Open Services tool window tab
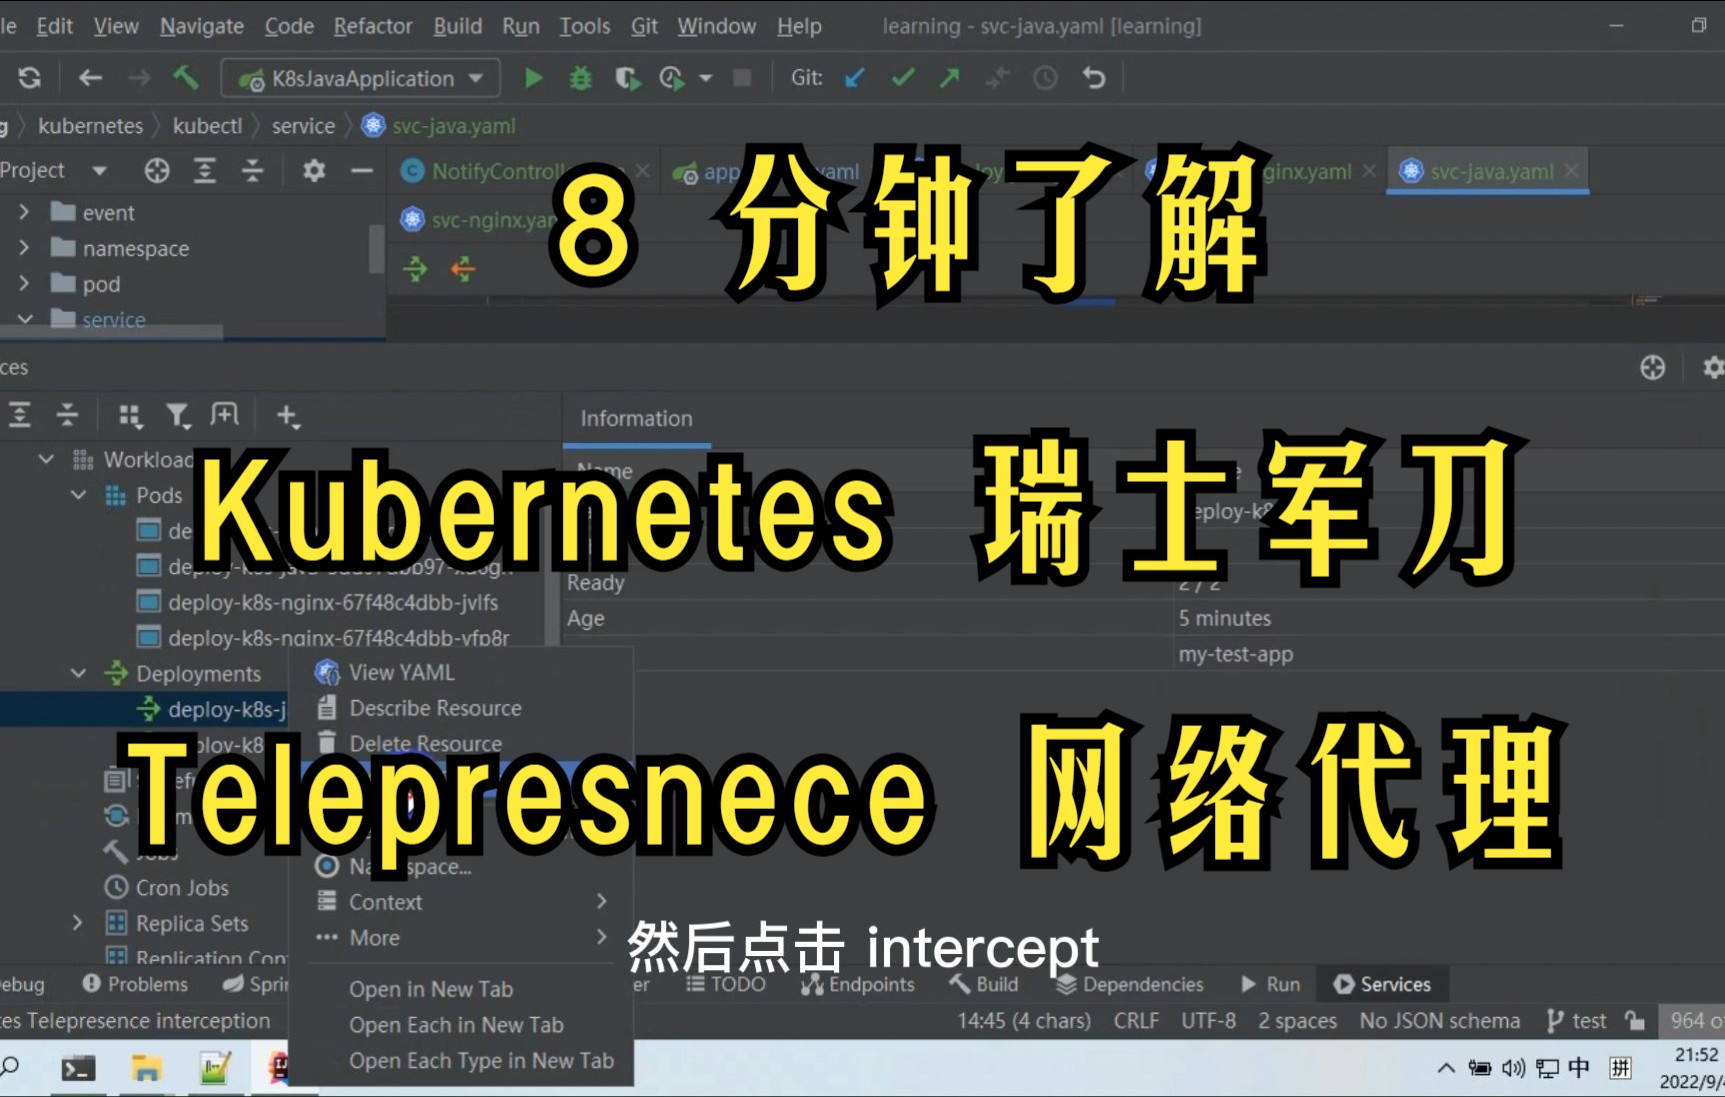The width and height of the screenshot is (1725, 1097). coord(1382,984)
